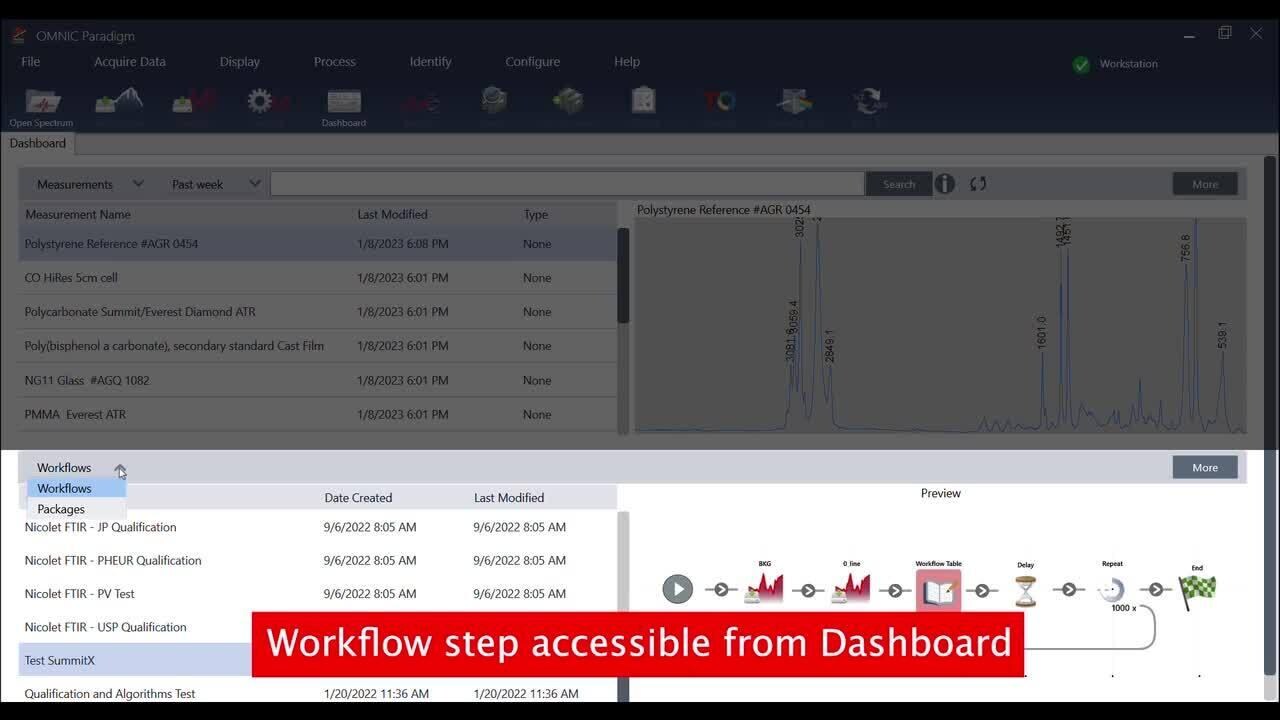The width and height of the screenshot is (1280, 720).
Task: Click the gear settings toolbar icon
Action: point(262,101)
